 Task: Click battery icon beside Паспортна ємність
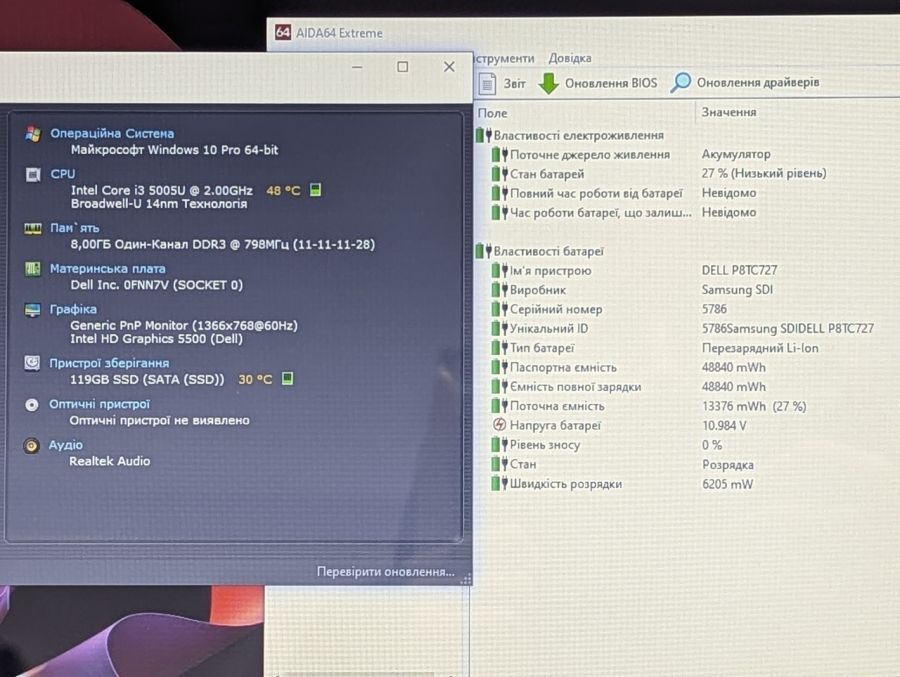(x=499, y=367)
